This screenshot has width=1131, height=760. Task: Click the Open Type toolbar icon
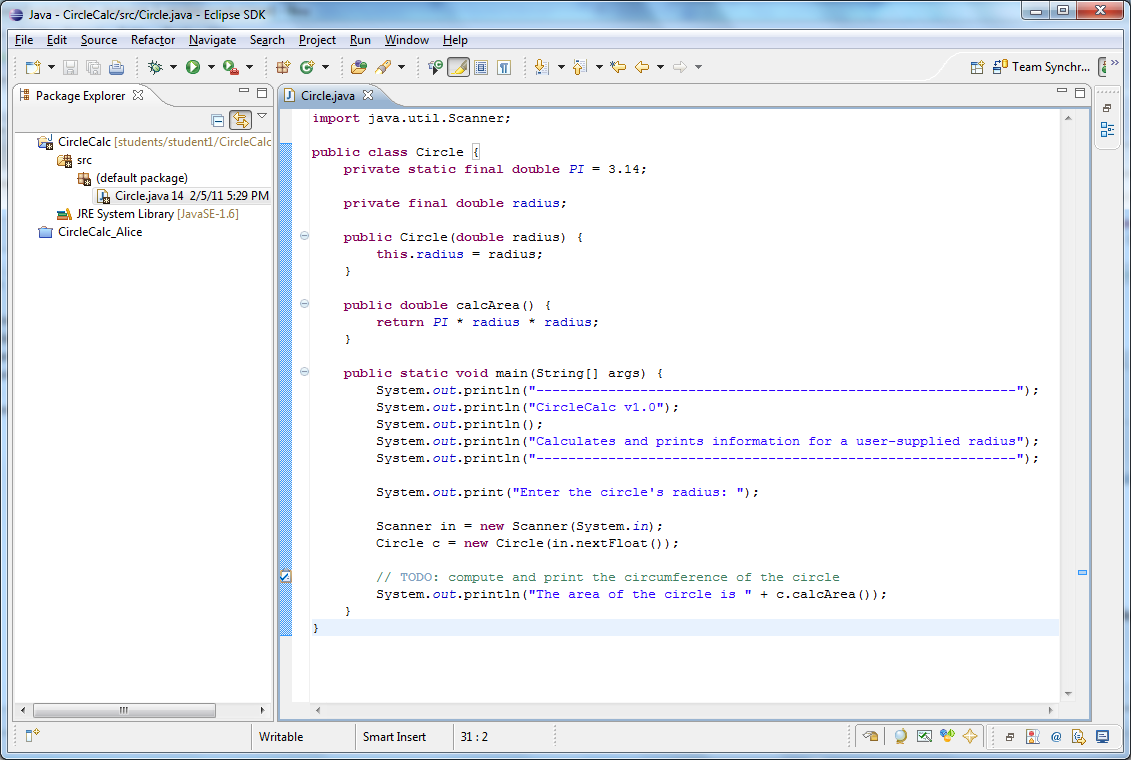point(359,67)
